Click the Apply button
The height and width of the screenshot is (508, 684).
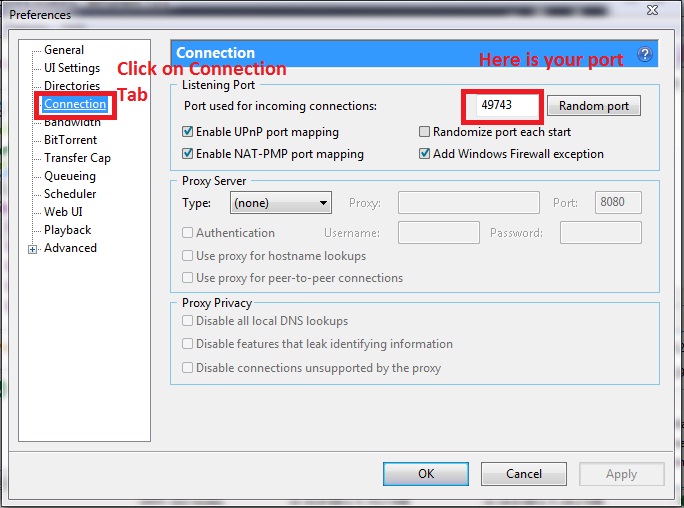point(621,474)
